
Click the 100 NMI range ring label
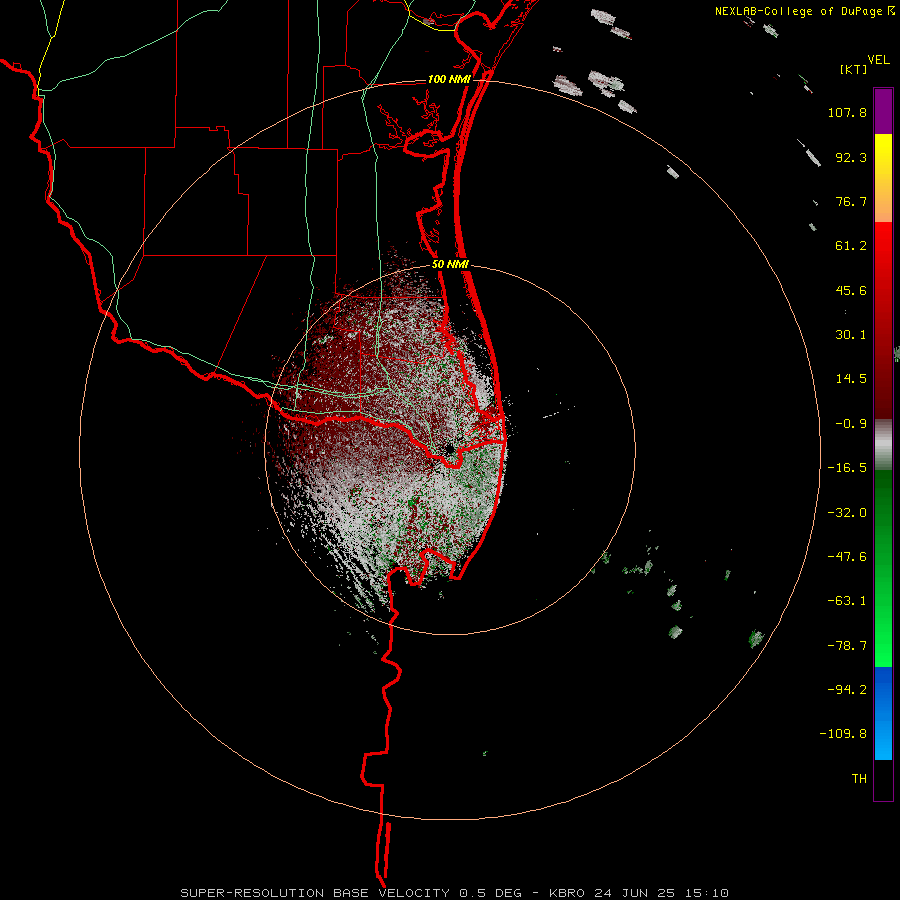click(x=449, y=79)
